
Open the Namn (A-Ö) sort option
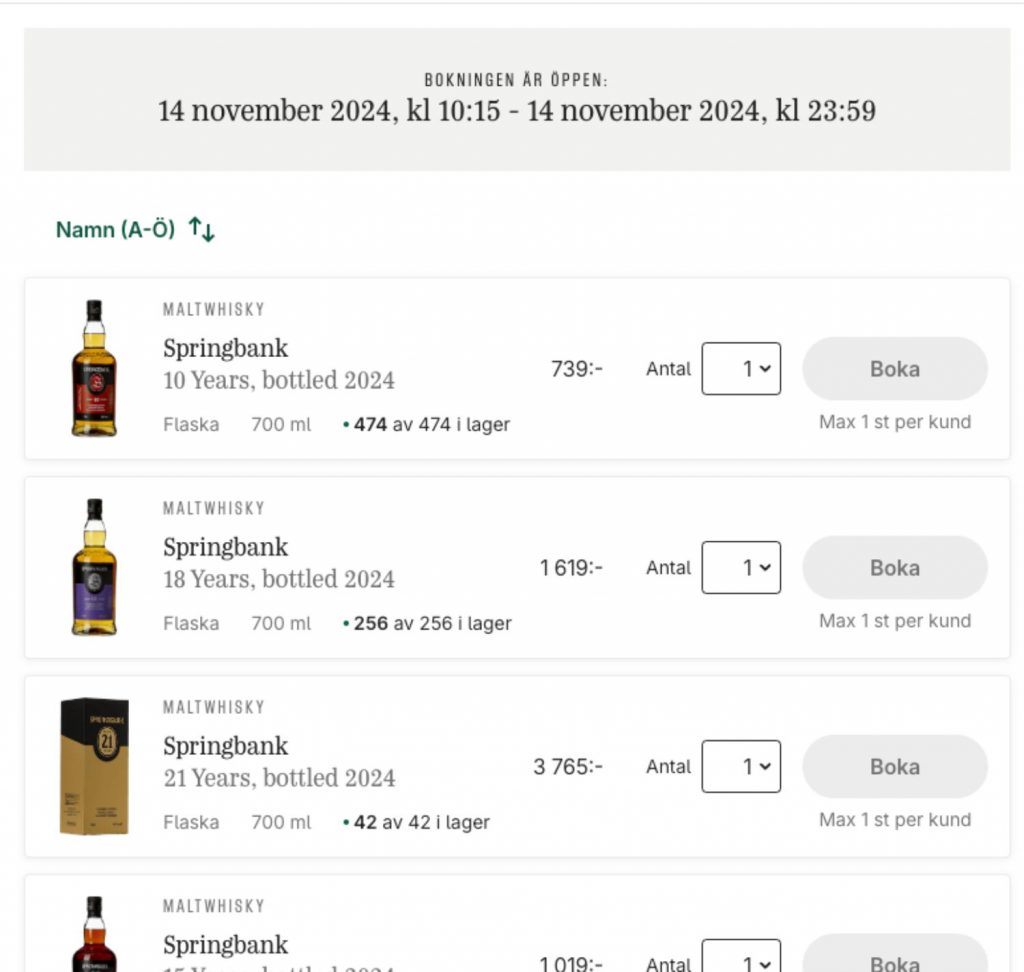tap(115, 230)
